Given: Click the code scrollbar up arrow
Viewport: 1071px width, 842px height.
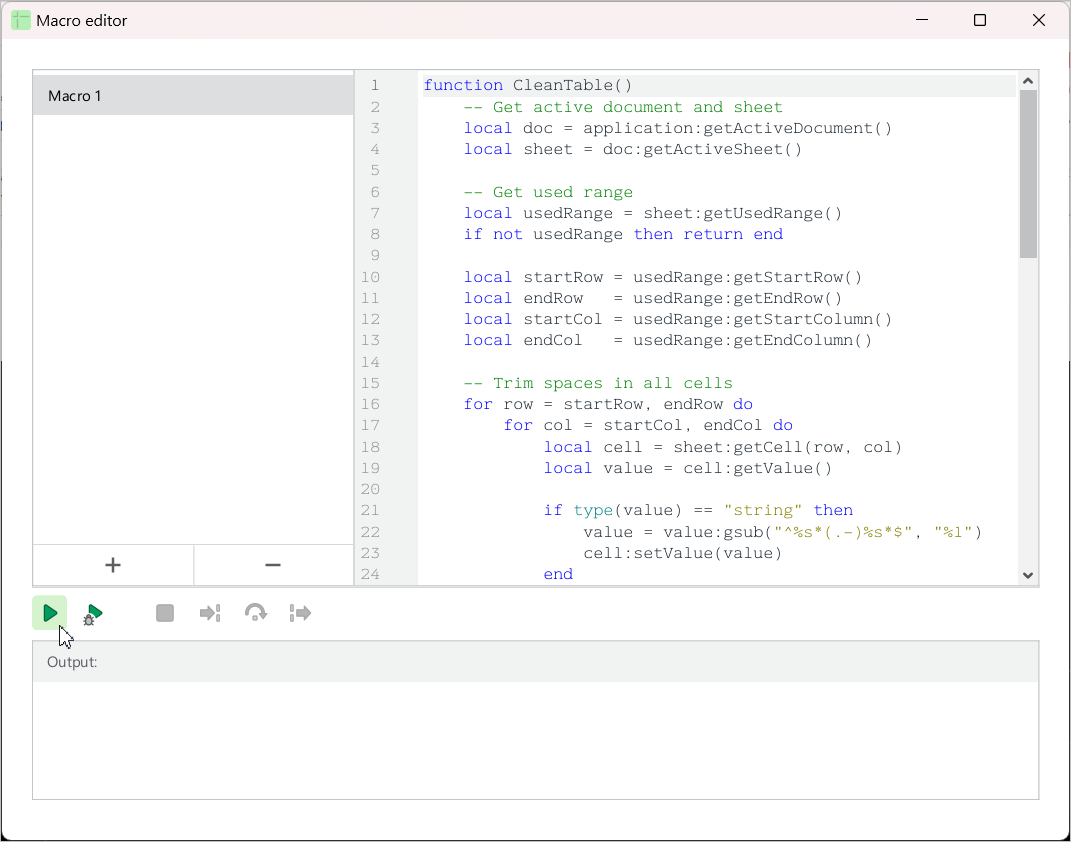Looking at the screenshot, I should click(x=1028, y=81).
